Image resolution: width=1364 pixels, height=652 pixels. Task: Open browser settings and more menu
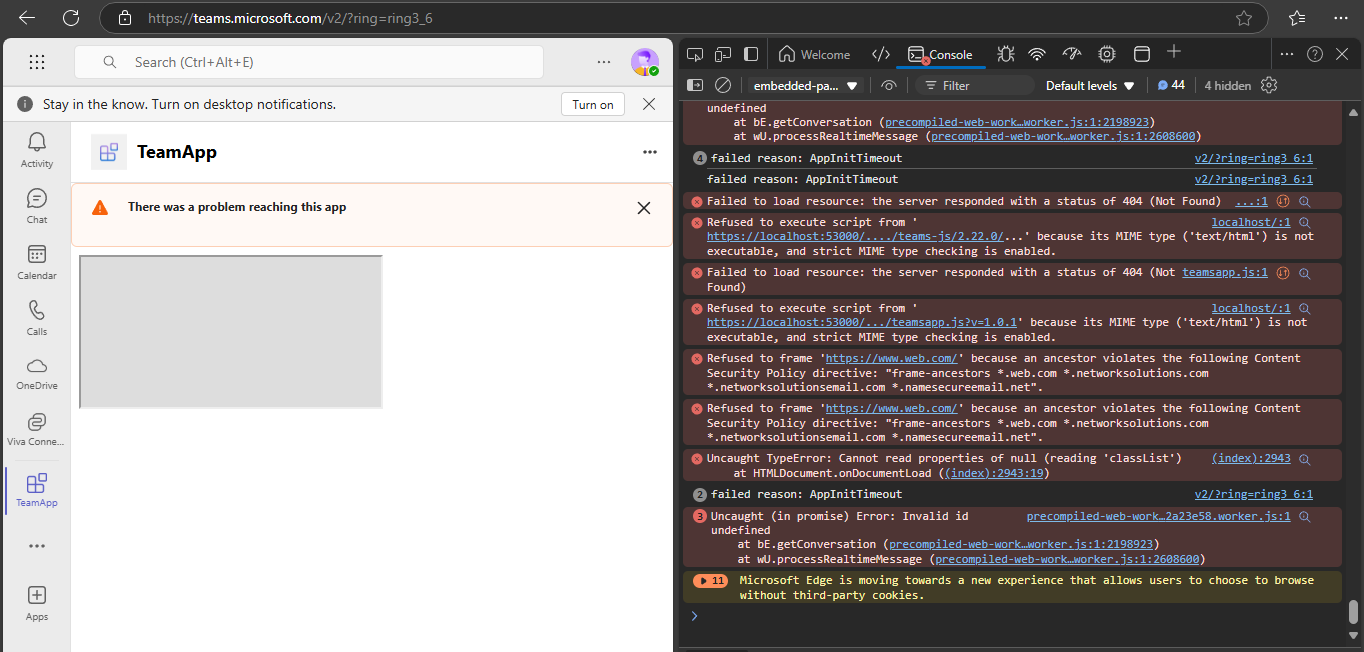pos(1339,18)
